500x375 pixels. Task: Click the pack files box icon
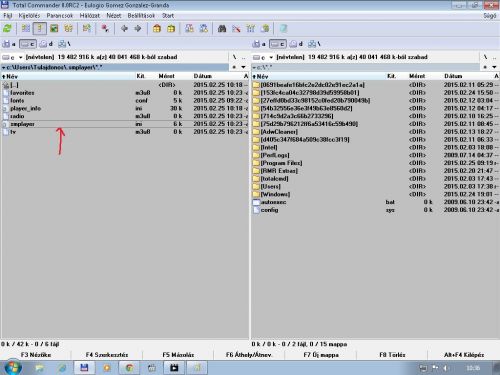click(157, 29)
